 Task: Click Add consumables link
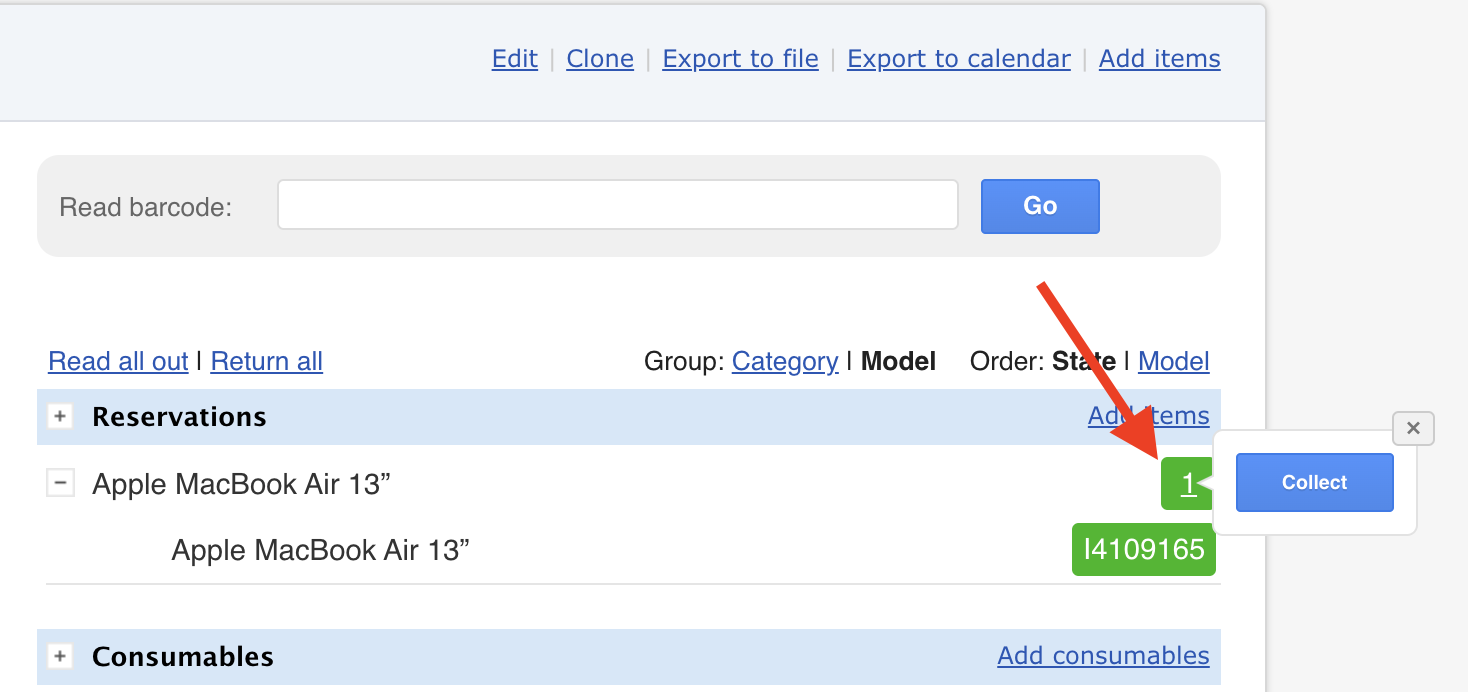tap(1103, 656)
